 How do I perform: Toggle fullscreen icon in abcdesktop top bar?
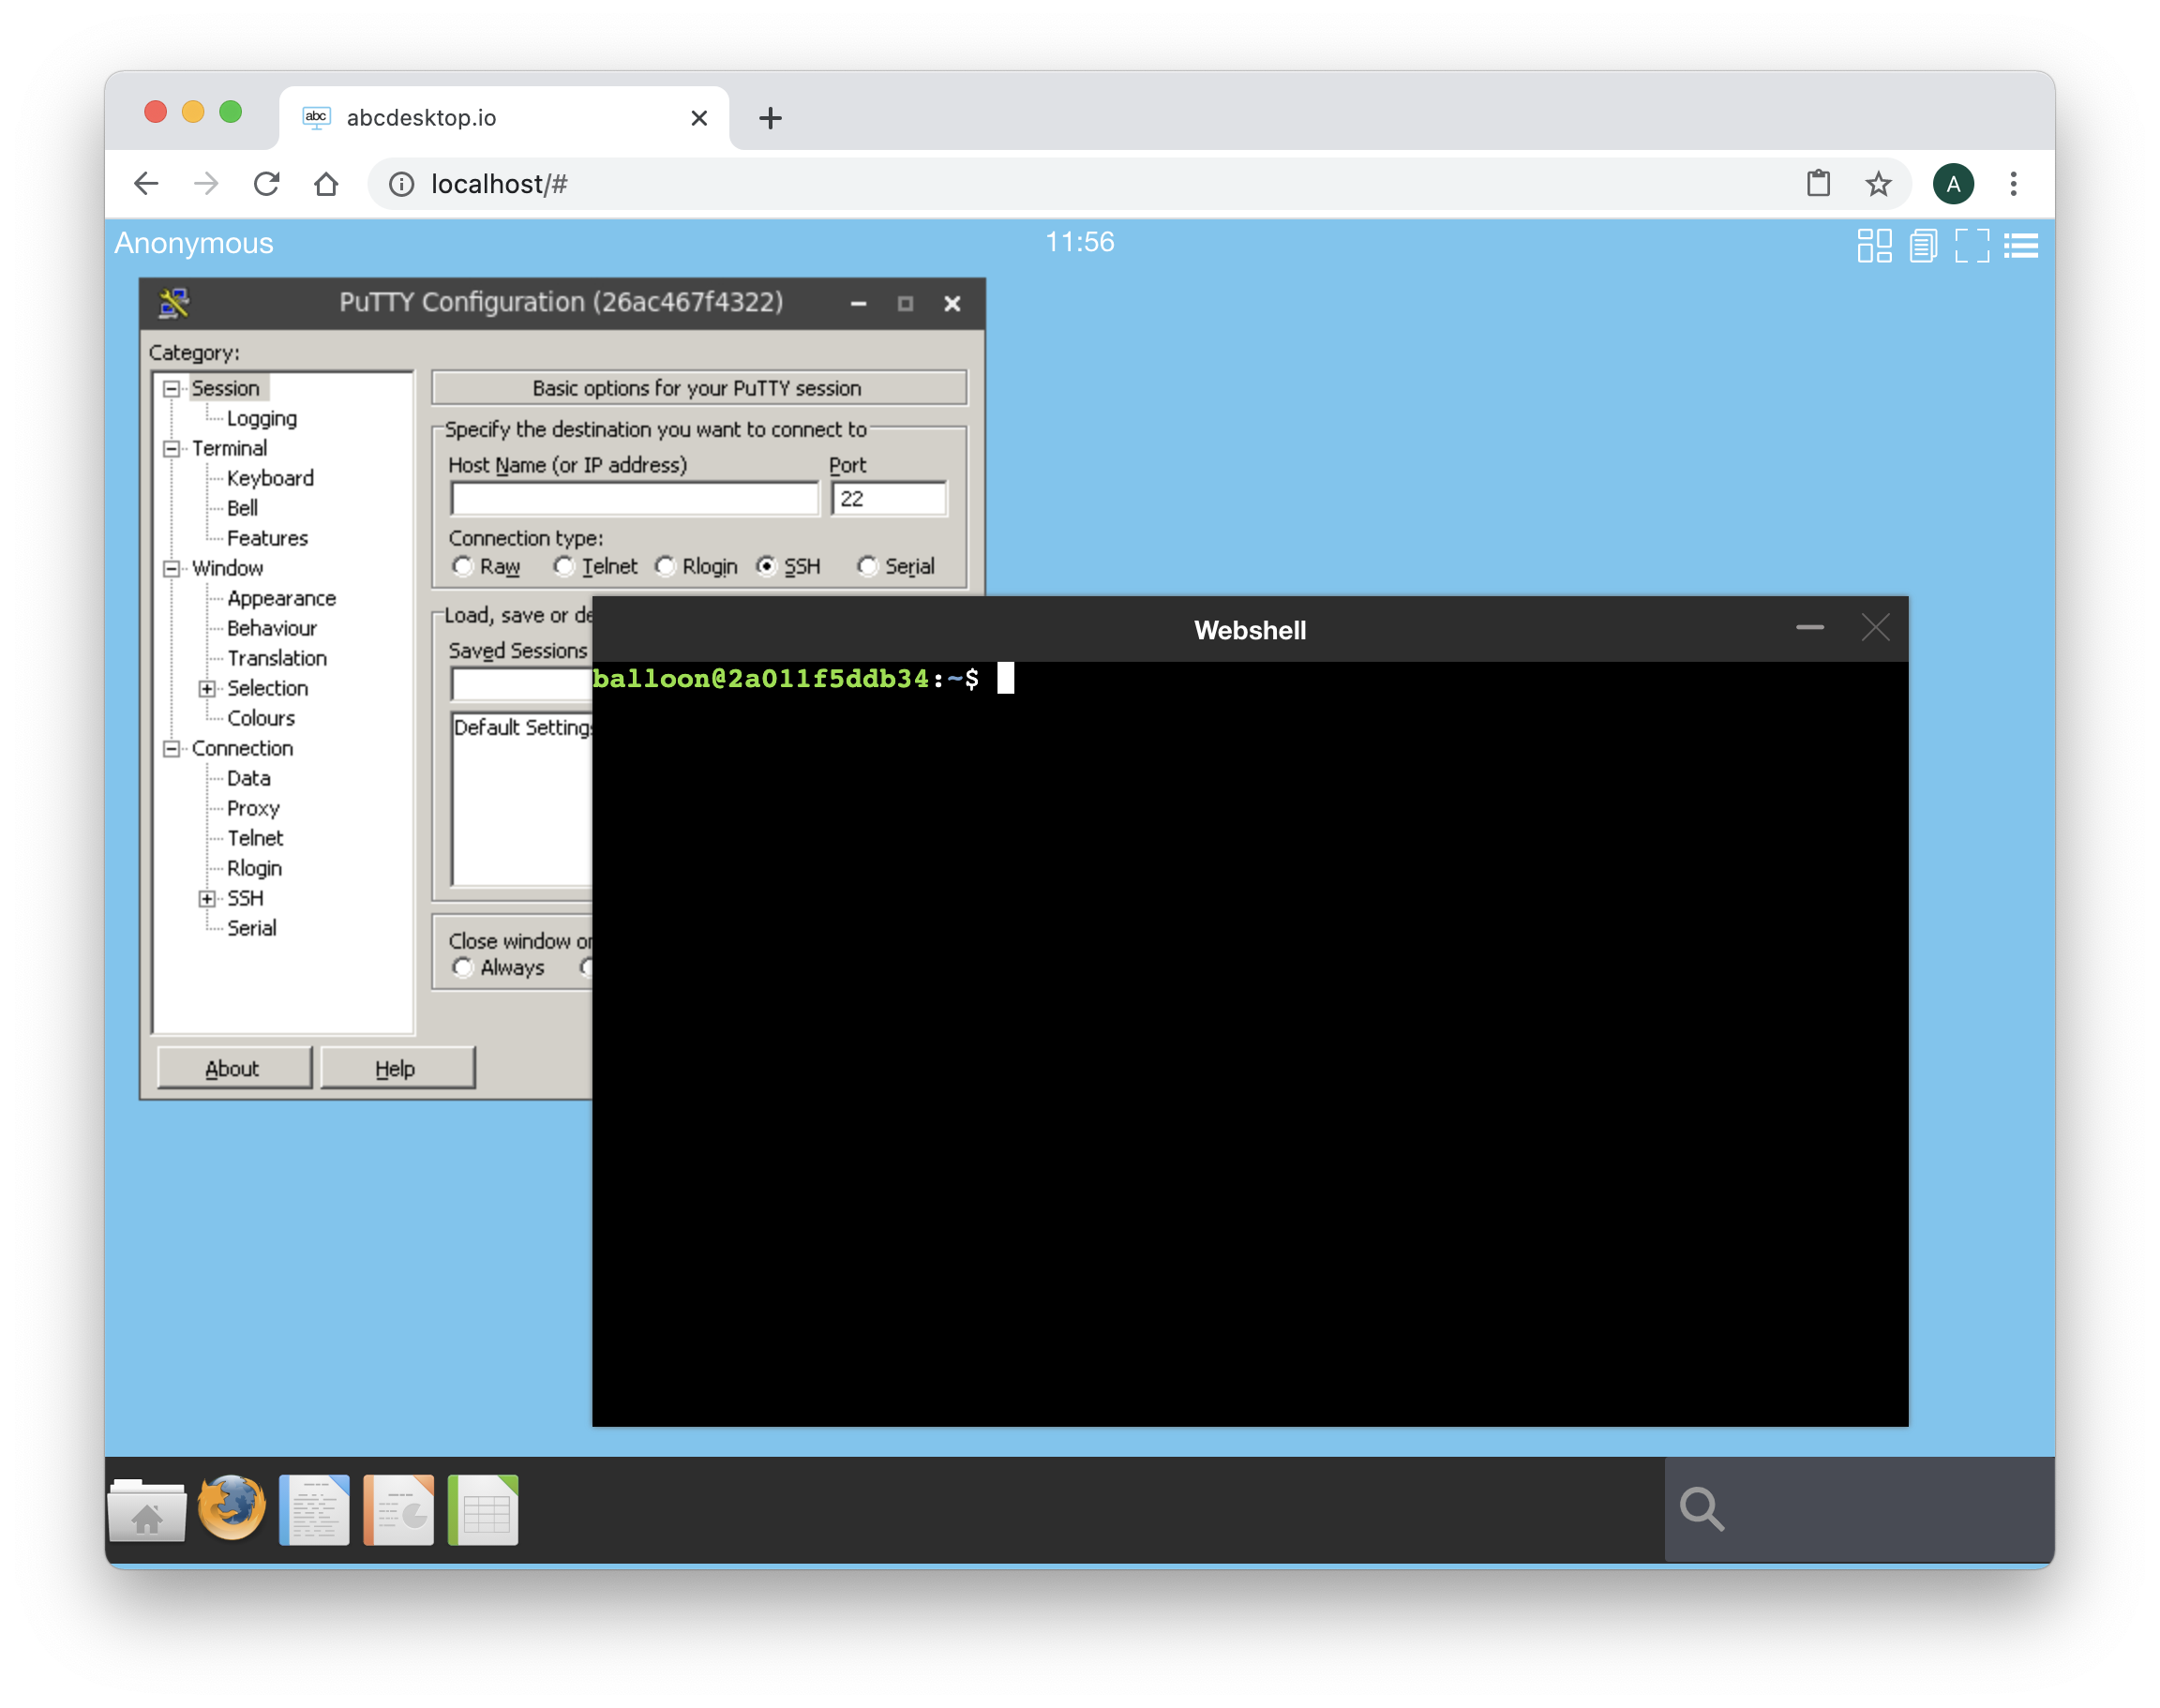pos(1972,245)
